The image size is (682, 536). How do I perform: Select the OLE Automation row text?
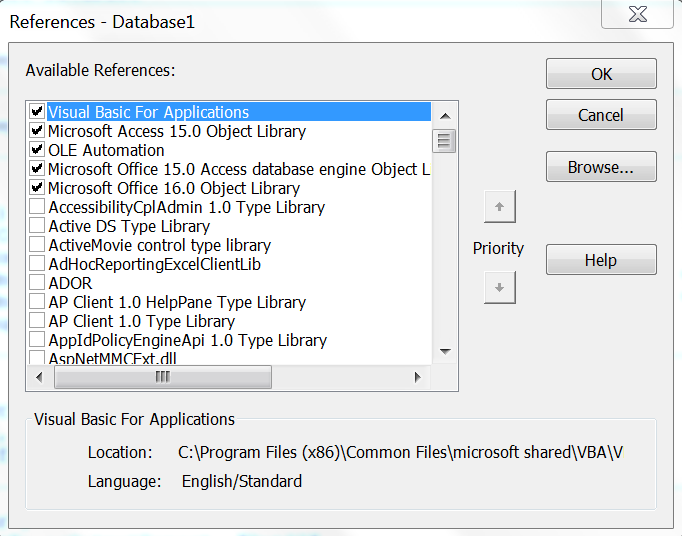107,150
